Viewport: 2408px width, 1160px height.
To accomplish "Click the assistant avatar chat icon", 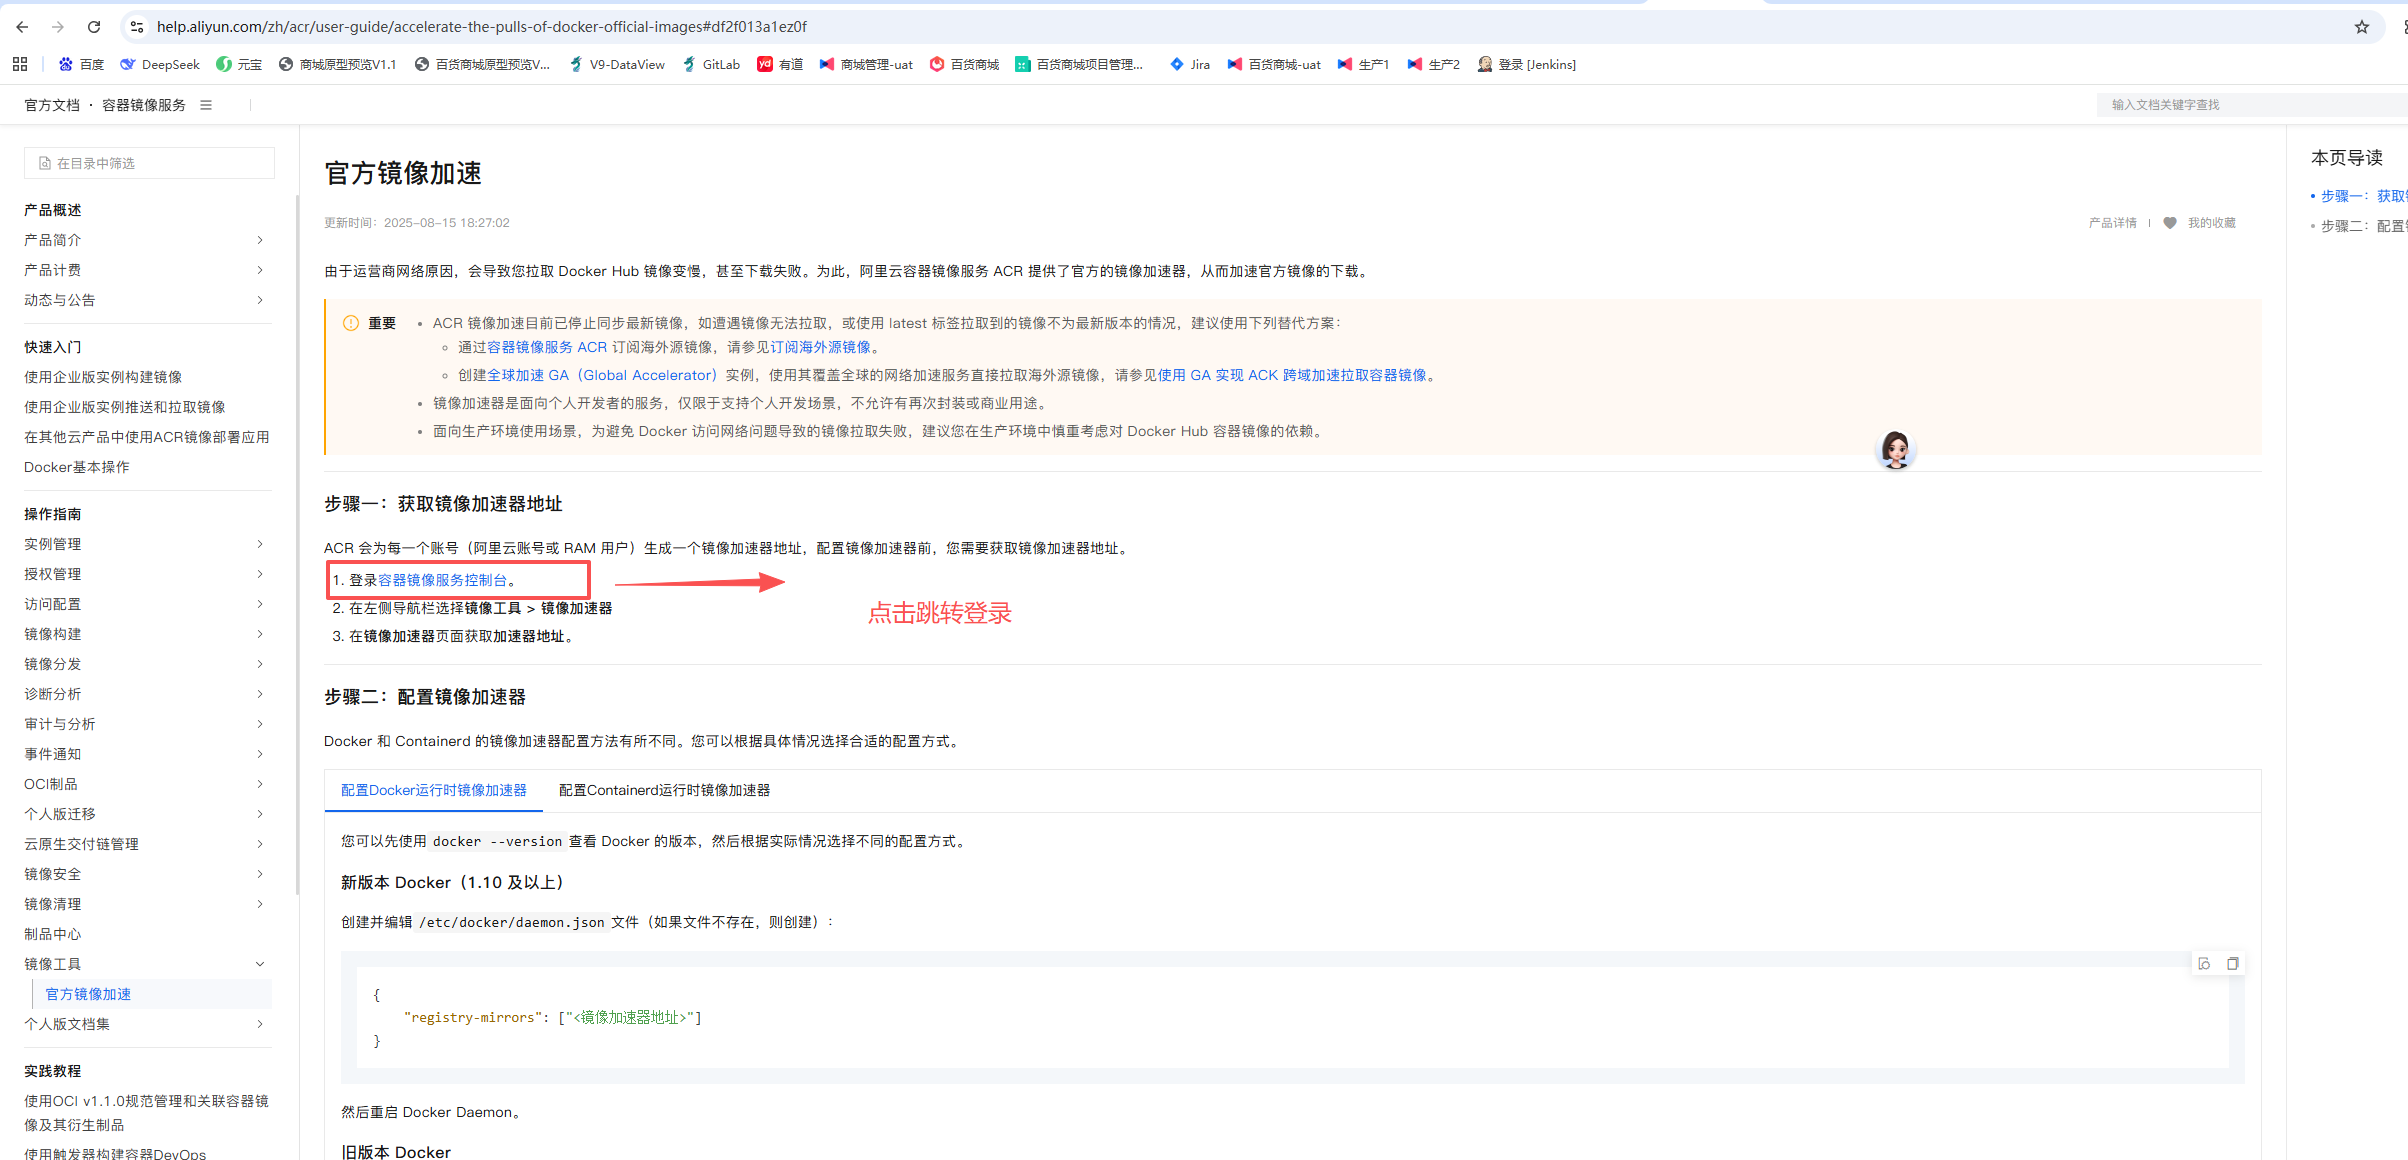I will click(x=1895, y=450).
